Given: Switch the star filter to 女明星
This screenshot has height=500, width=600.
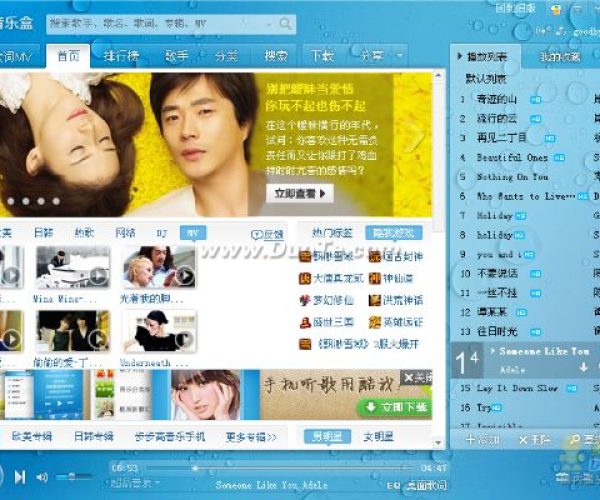Looking at the screenshot, I should [x=378, y=436].
